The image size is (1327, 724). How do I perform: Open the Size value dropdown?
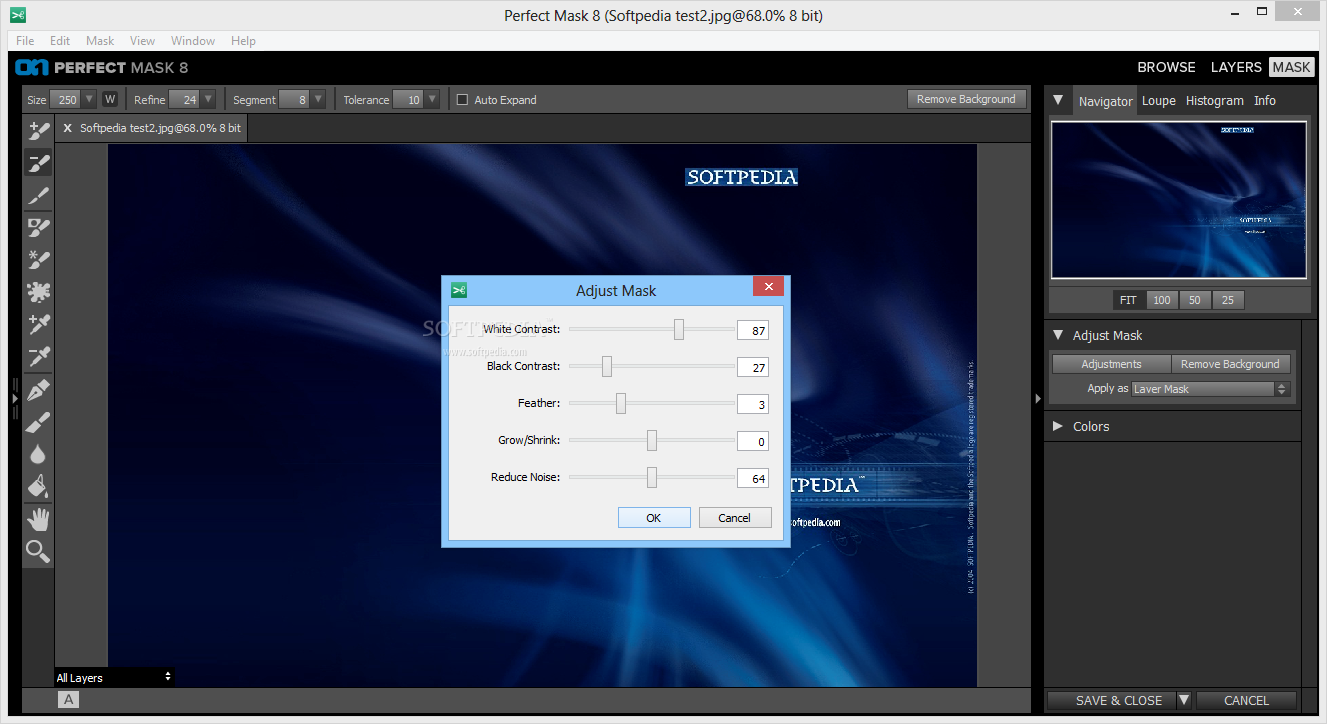click(89, 99)
